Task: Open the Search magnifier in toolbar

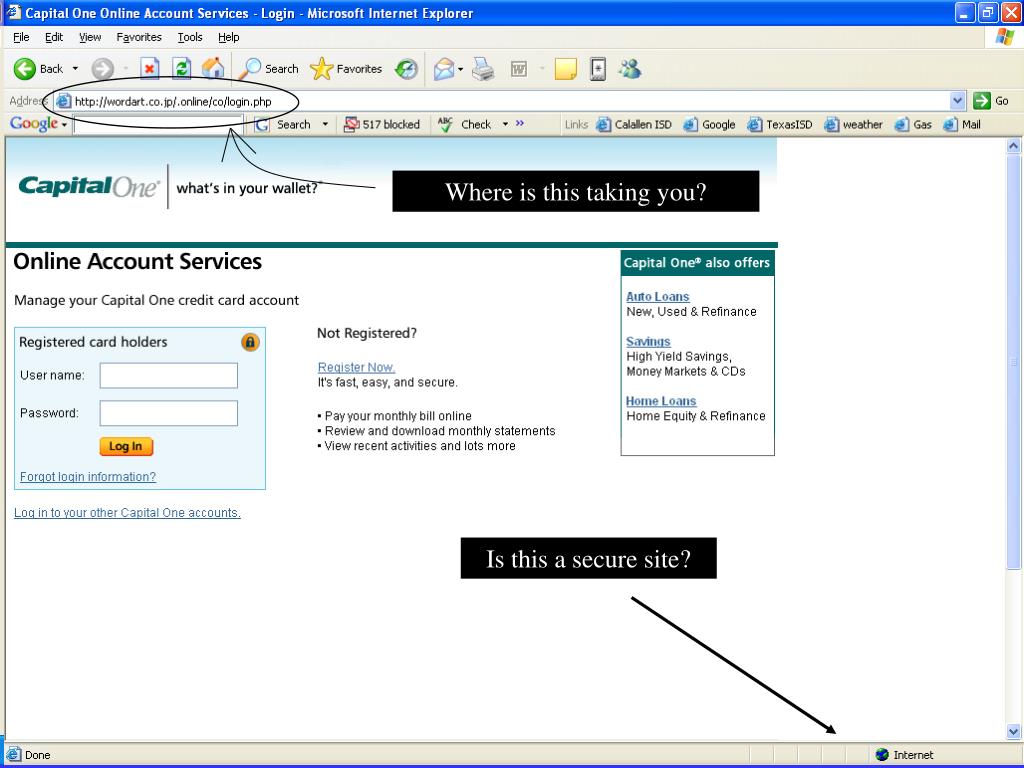Action: click(268, 69)
